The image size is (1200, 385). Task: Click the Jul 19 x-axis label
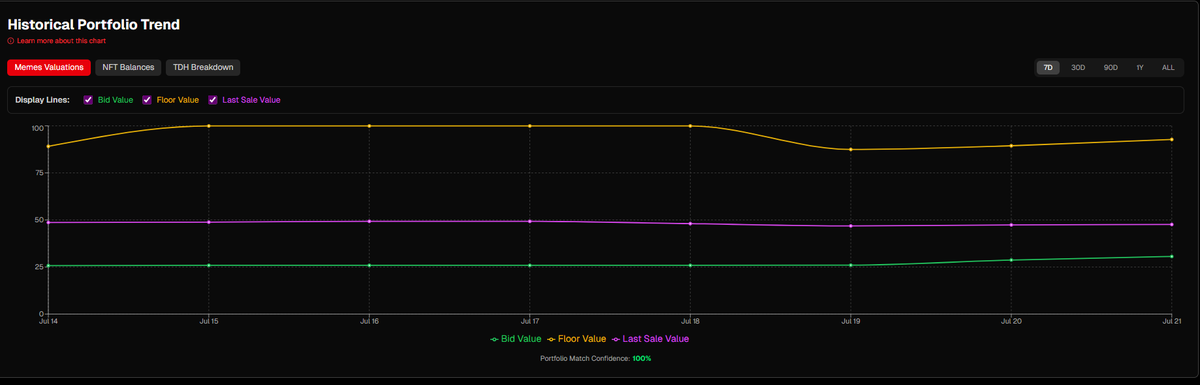click(x=851, y=322)
